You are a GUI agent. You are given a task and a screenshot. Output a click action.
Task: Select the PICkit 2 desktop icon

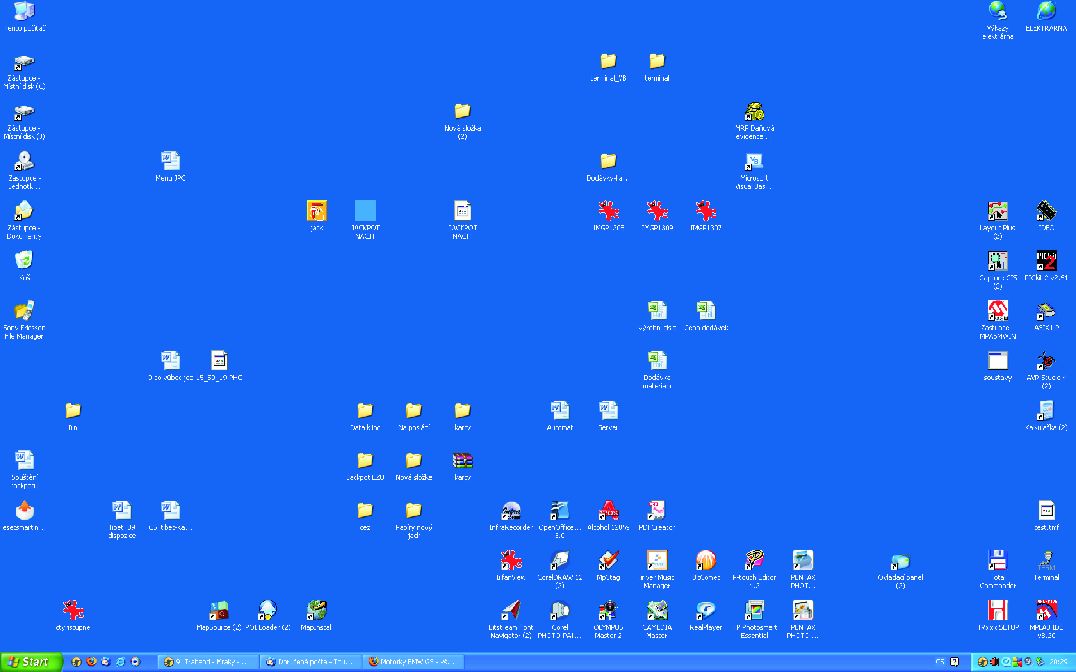tap(1045, 262)
